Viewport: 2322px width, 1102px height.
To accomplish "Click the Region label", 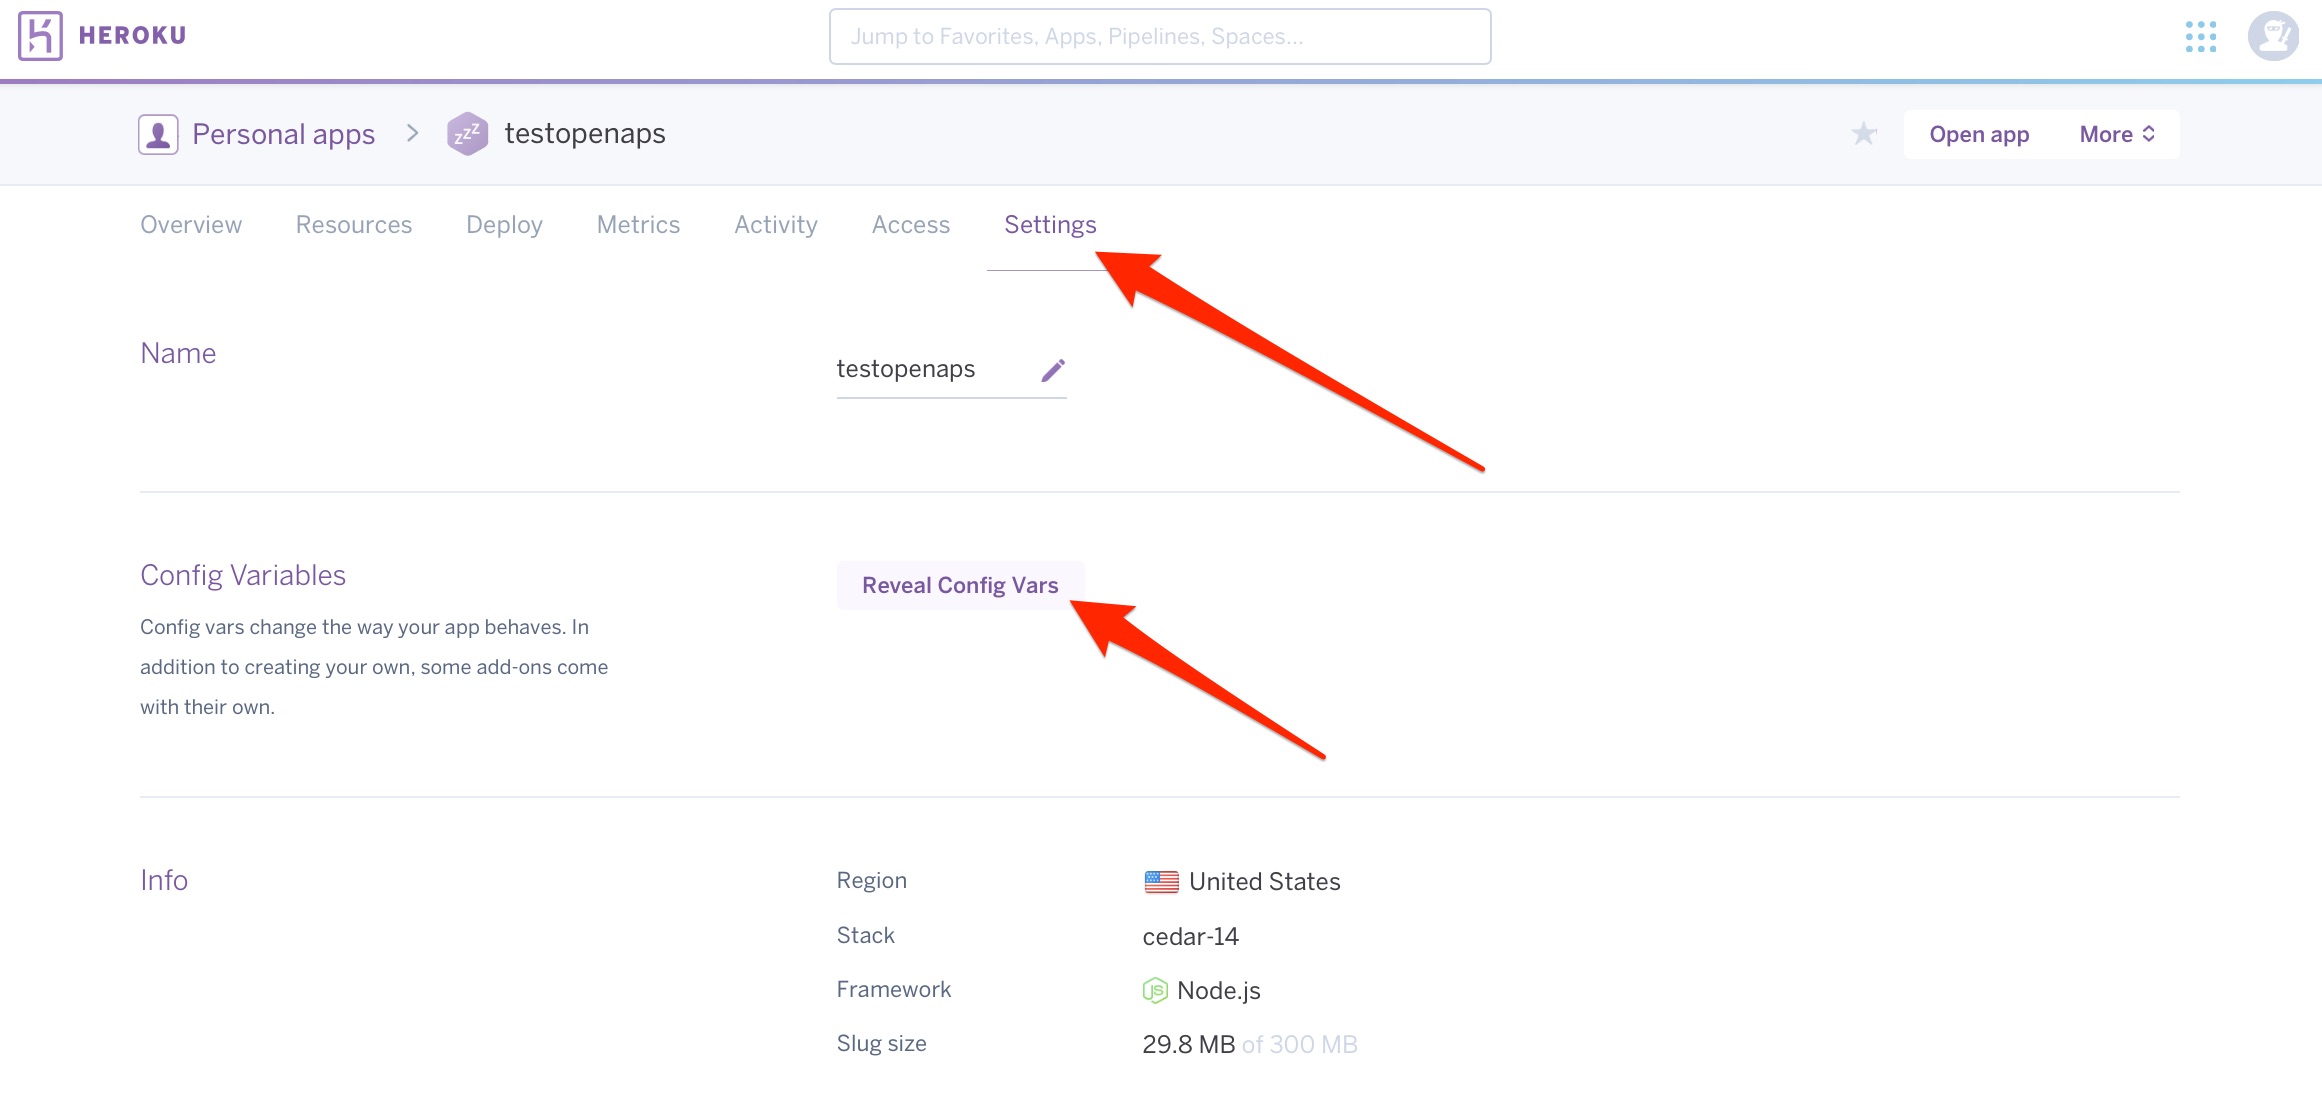I will click(871, 880).
